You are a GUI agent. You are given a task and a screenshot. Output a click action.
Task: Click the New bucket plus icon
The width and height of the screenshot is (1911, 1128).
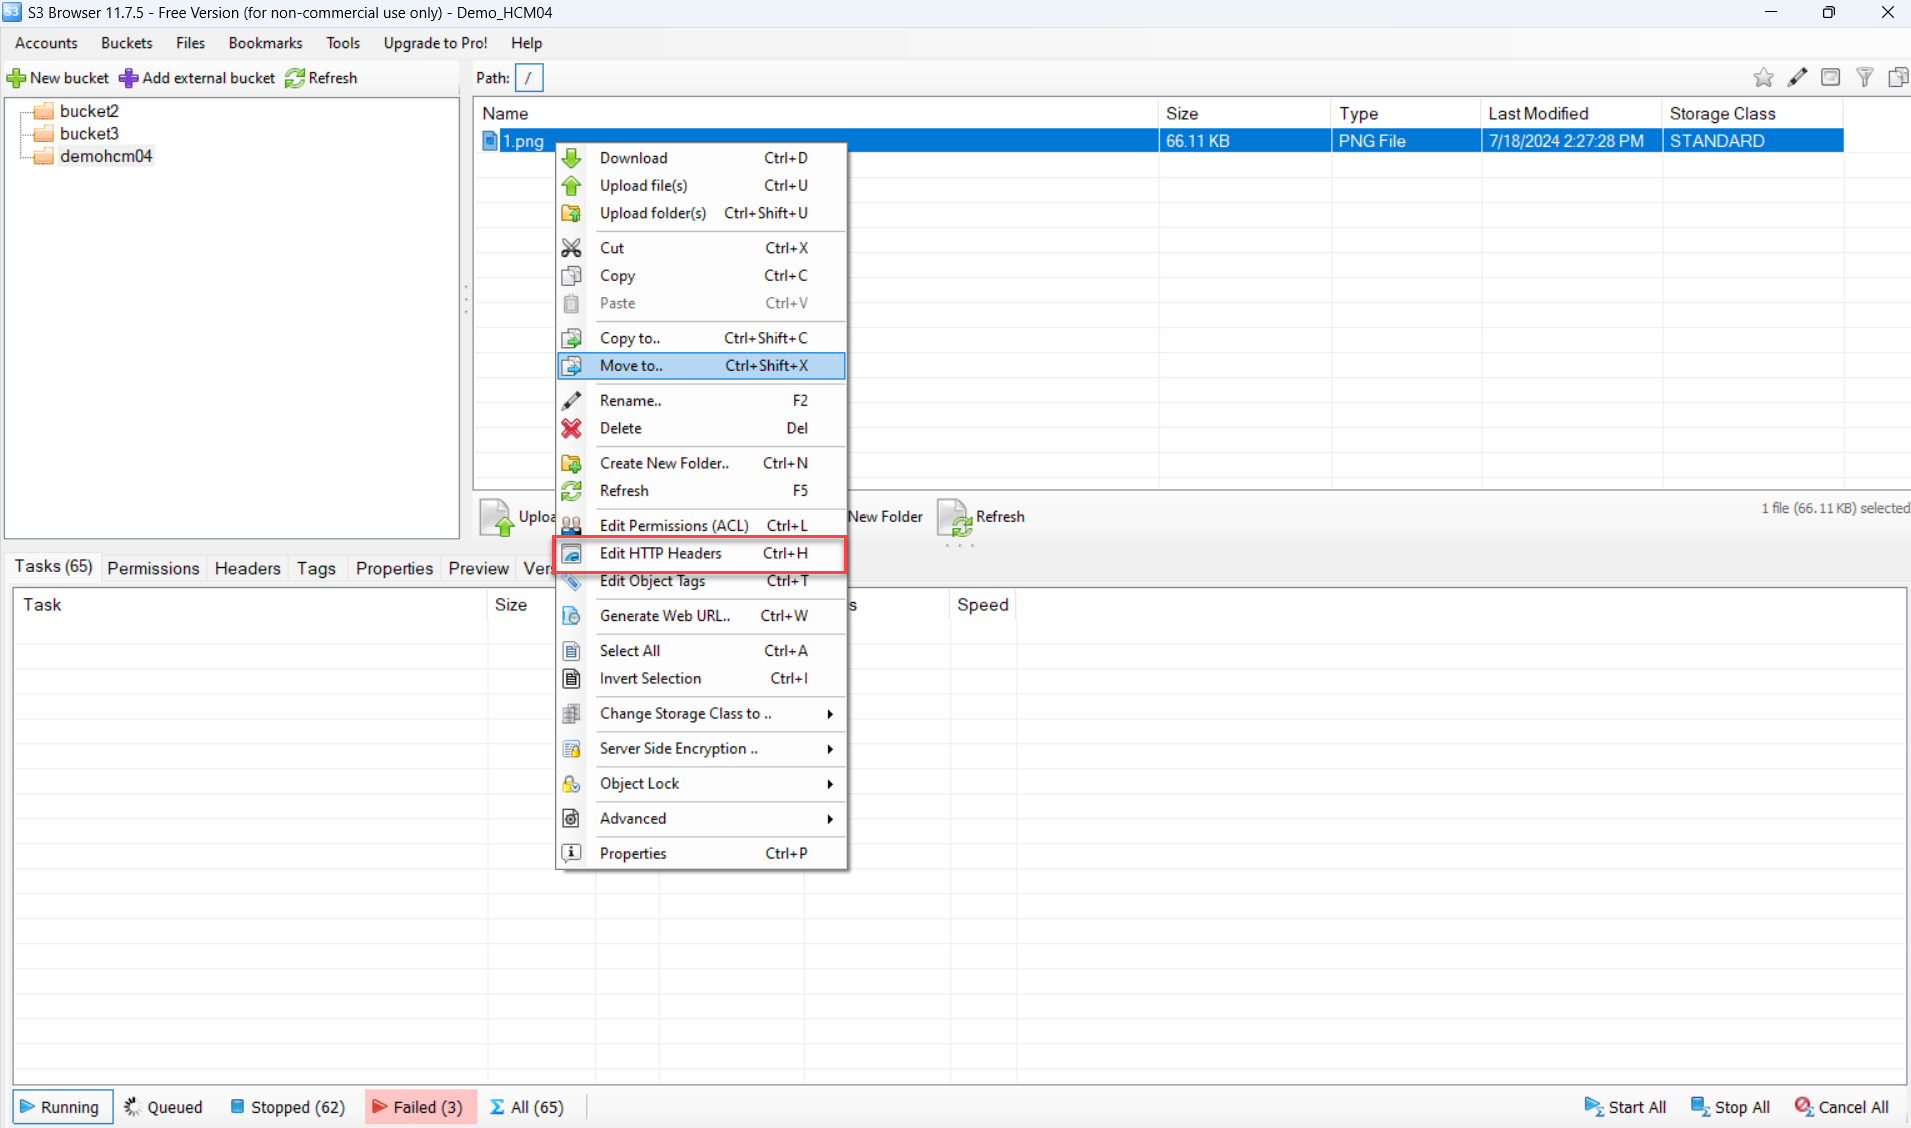click(17, 78)
